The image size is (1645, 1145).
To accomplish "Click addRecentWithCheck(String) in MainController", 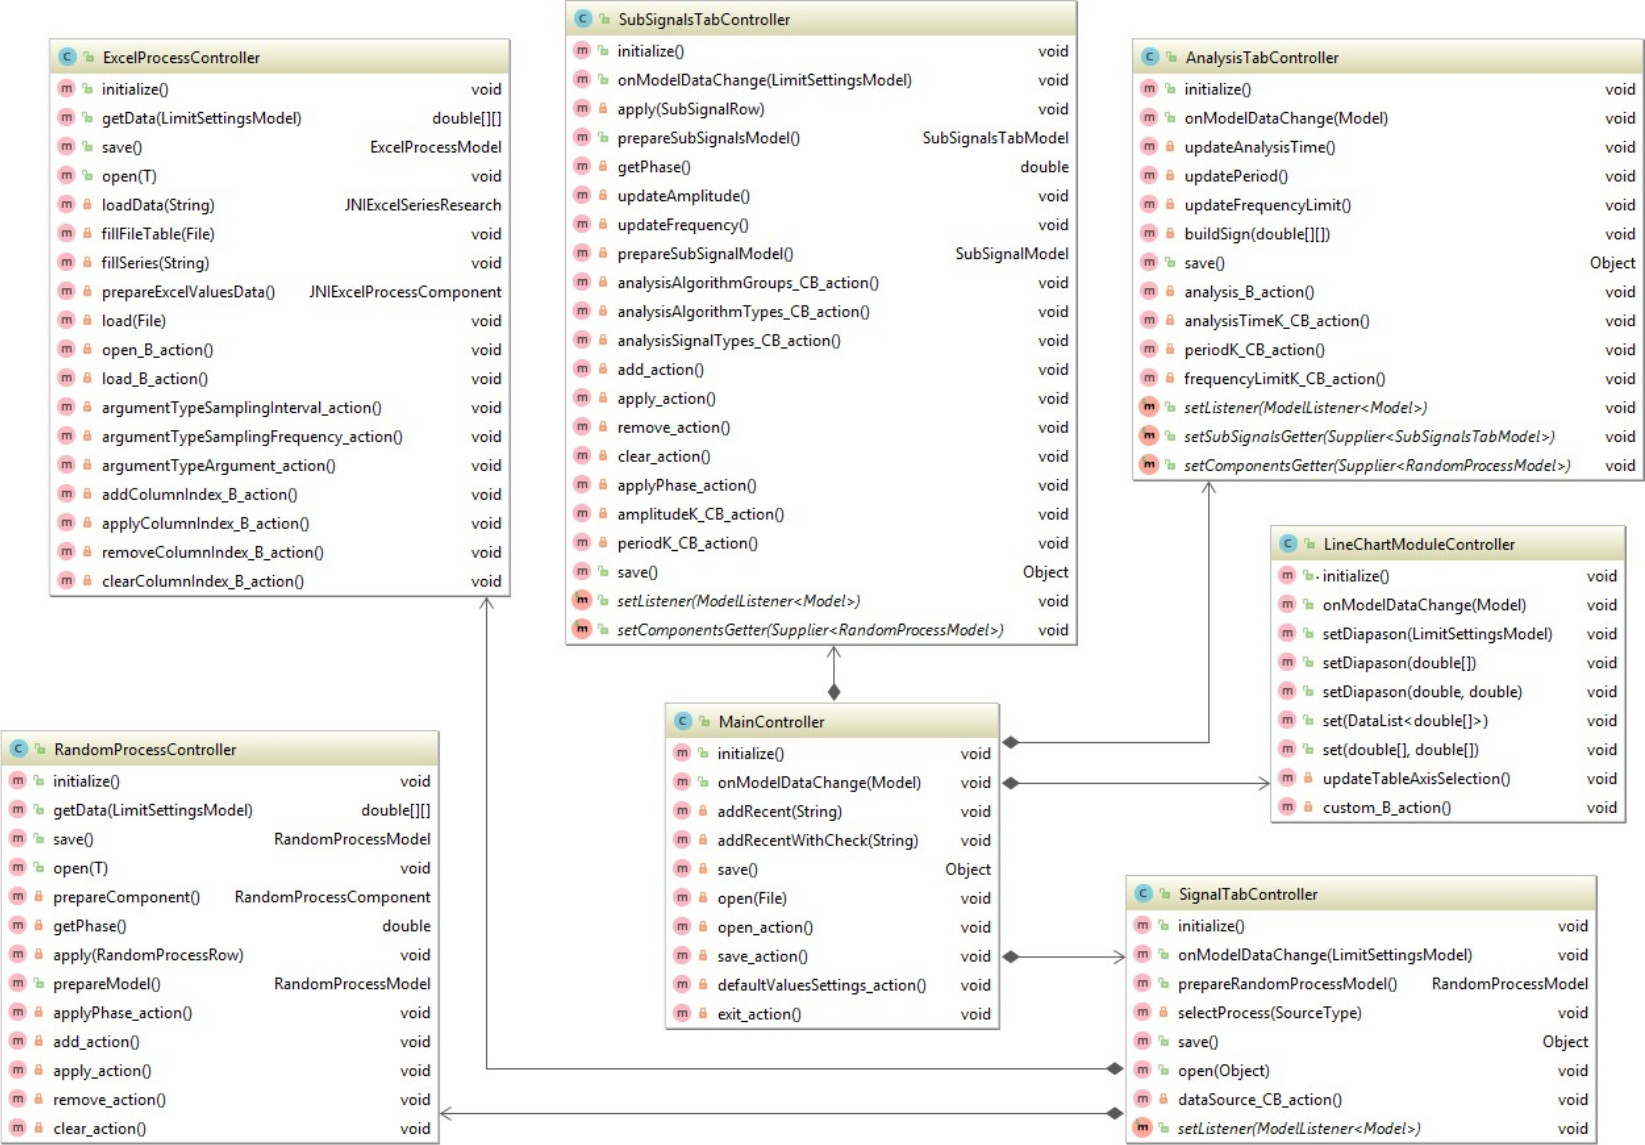I will [x=816, y=841].
